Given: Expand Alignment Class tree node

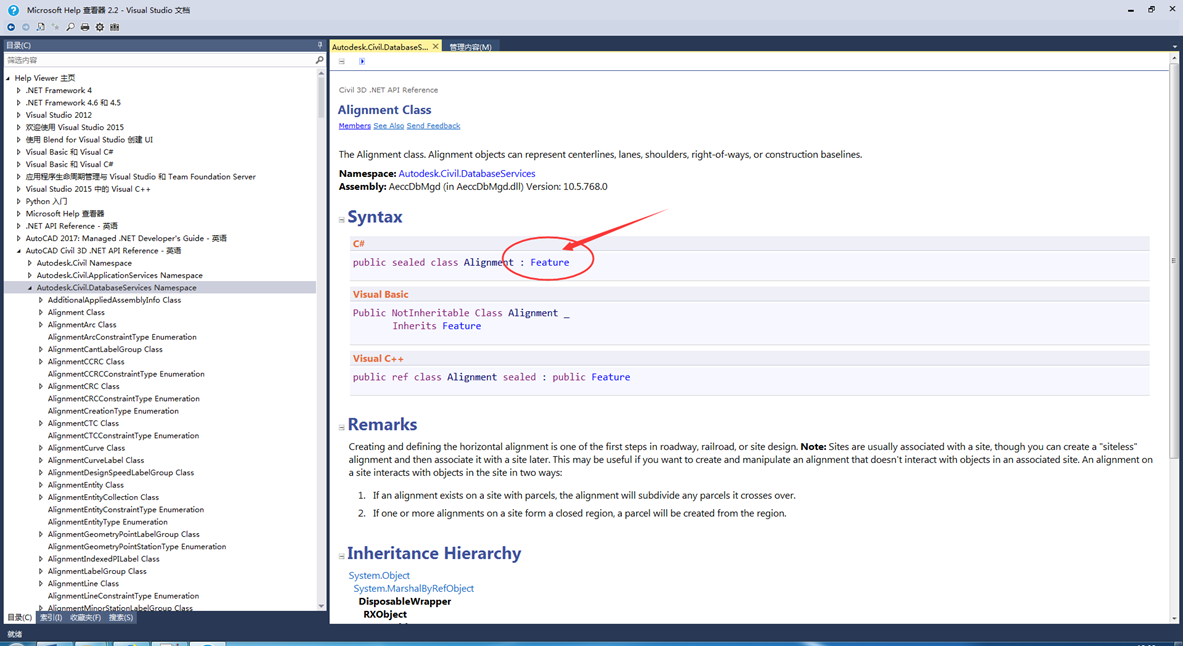Looking at the screenshot, I should click(41, 312).
